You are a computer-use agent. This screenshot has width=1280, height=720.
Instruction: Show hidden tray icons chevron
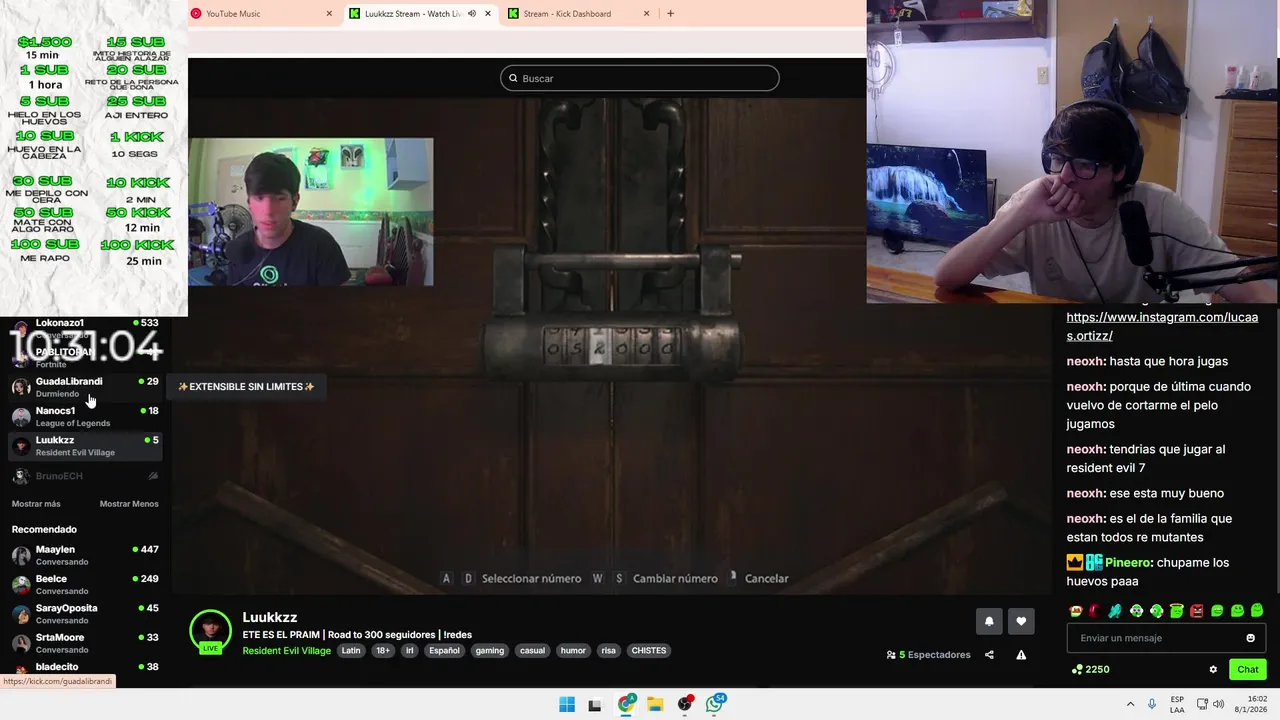click(1130, 704)
